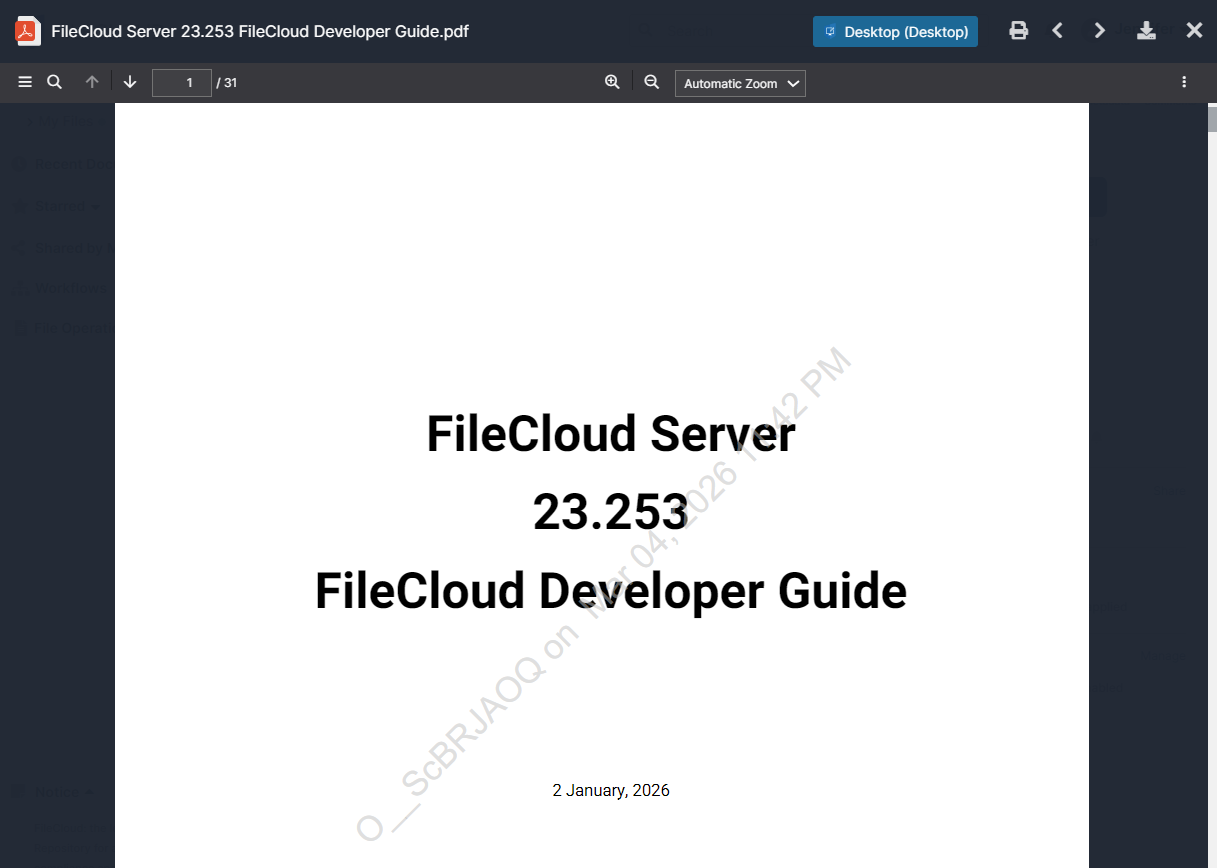The width and height of the screenshot is (1217, 868).
Task: Click the PDF file name in header
Action: [260, 31]
